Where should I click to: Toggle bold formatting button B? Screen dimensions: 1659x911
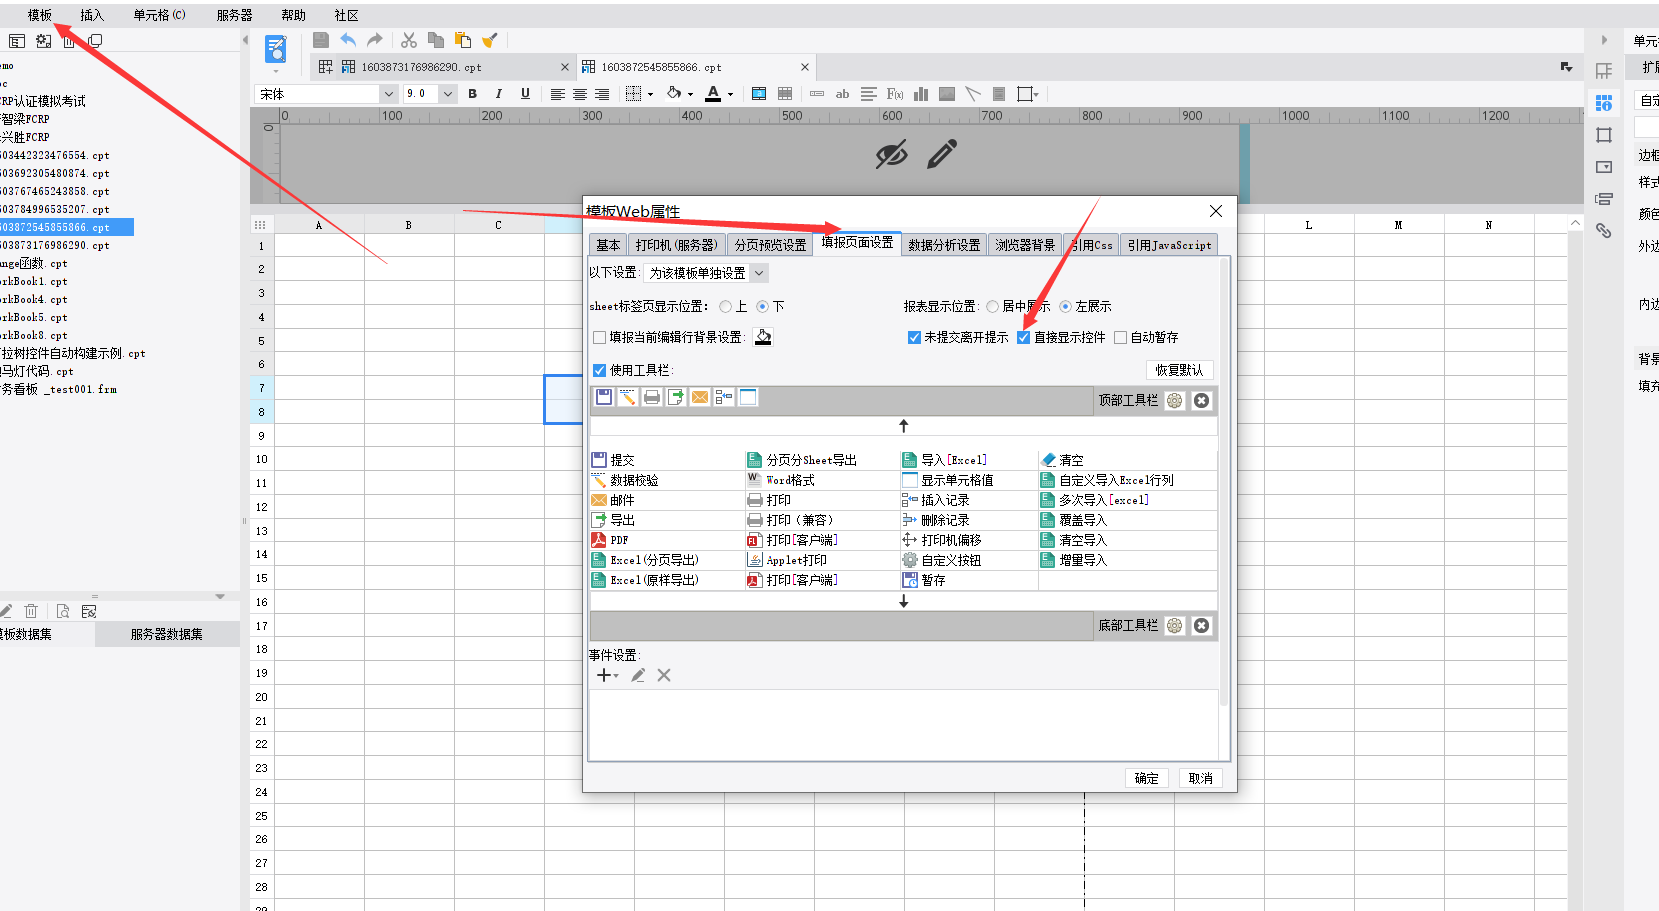tap(472, 94)
